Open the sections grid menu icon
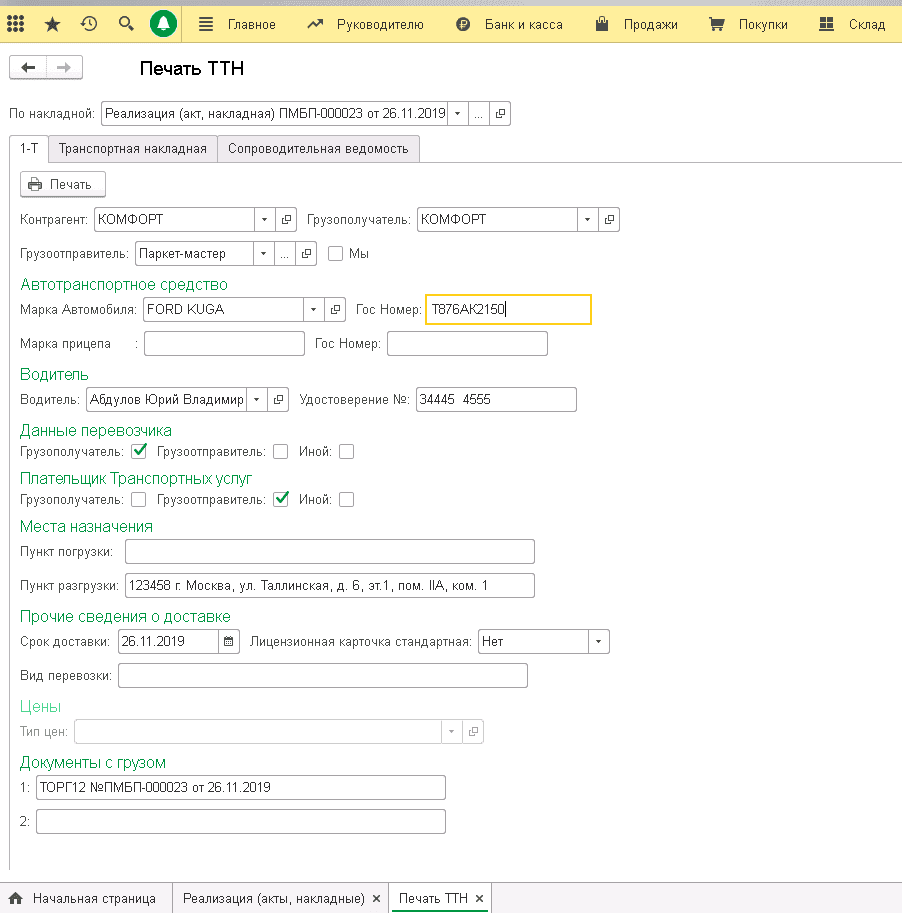Image resolution: width=902 pixels, height=913 pixels. tap(16, 24)
